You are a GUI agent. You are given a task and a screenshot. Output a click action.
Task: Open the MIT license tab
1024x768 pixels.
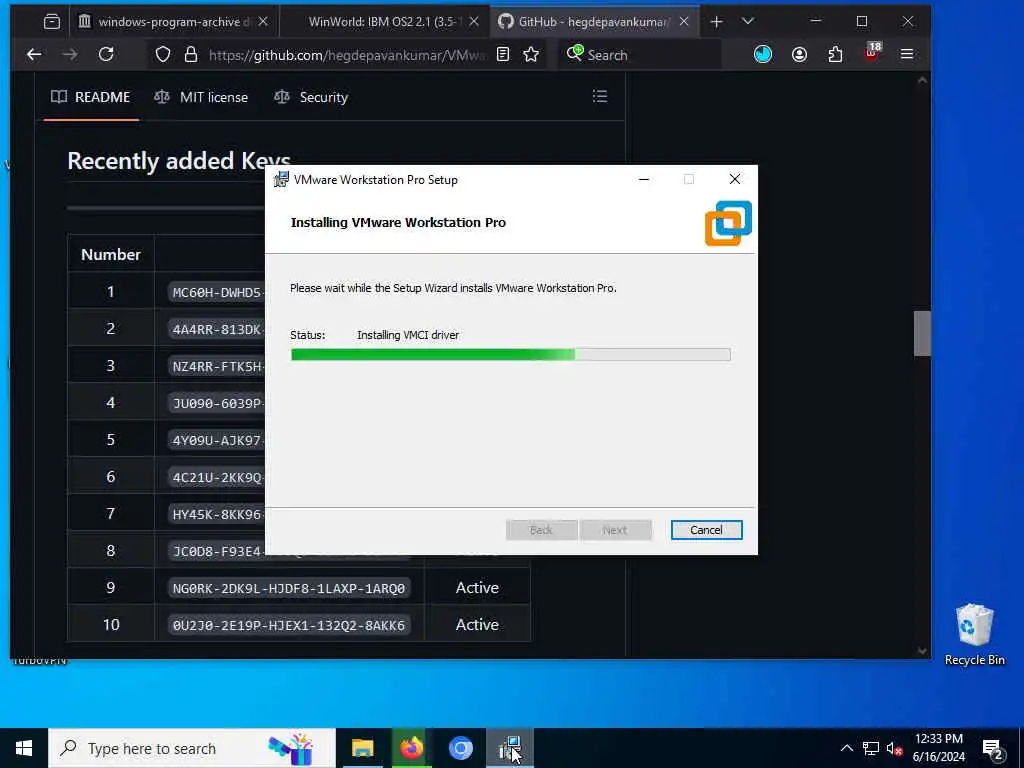[201, 97]
